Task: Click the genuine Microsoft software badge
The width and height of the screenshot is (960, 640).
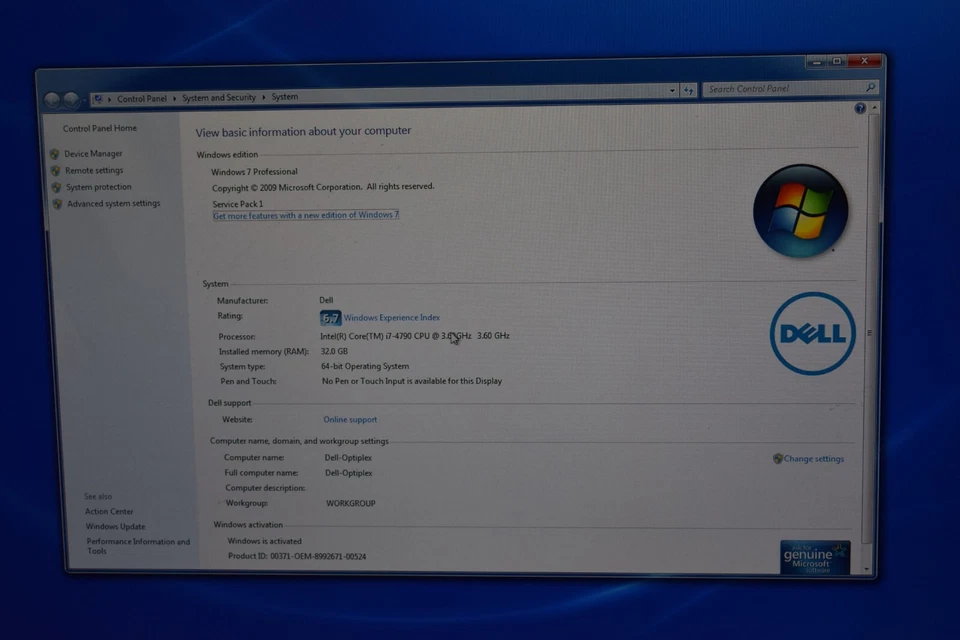Action: tap(815, 557)
